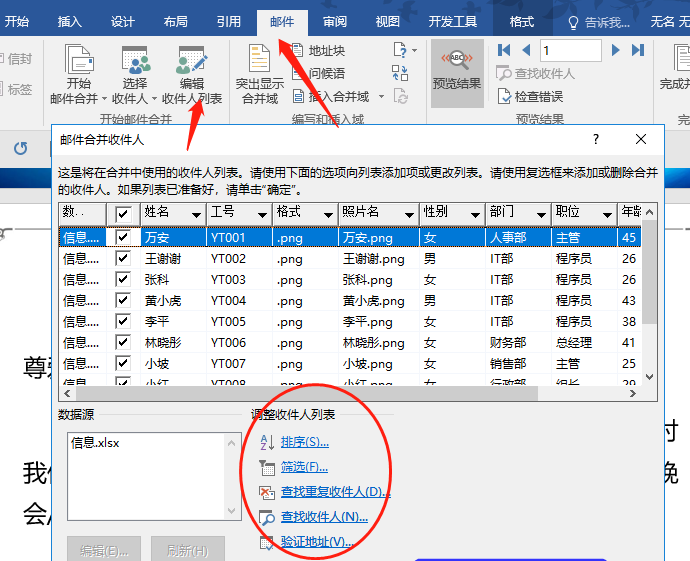Uncheck the checkbox for 李平
690x561 pixels.
click(x=123, y=322)
